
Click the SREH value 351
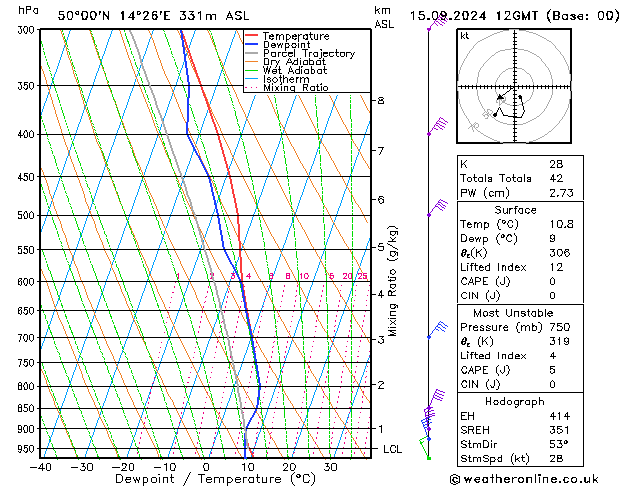click(560, 430)
